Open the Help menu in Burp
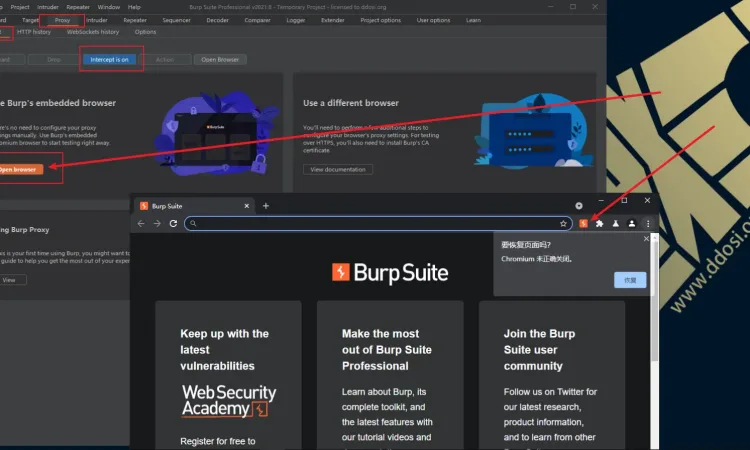750x450 pixels. (134, 7)
